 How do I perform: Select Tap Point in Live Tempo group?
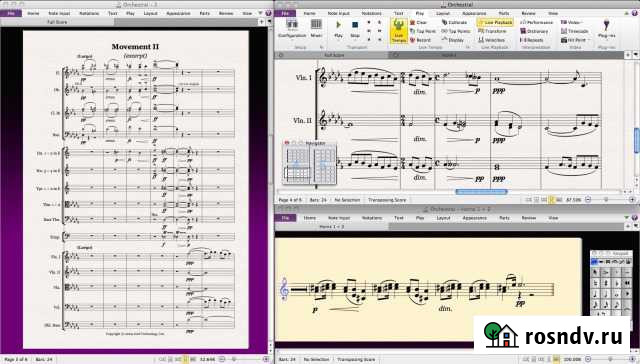click(x=423, y=31)
